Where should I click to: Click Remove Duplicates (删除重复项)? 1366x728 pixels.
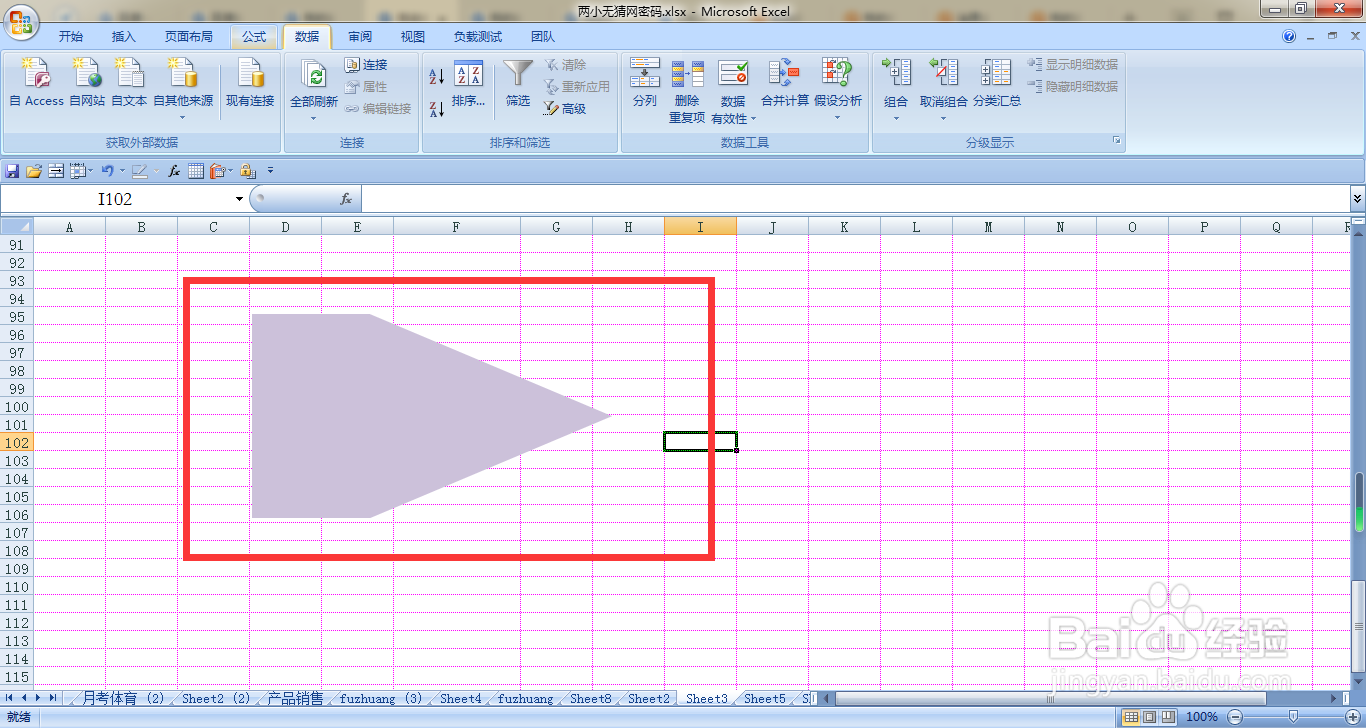(x=687, y=90)
